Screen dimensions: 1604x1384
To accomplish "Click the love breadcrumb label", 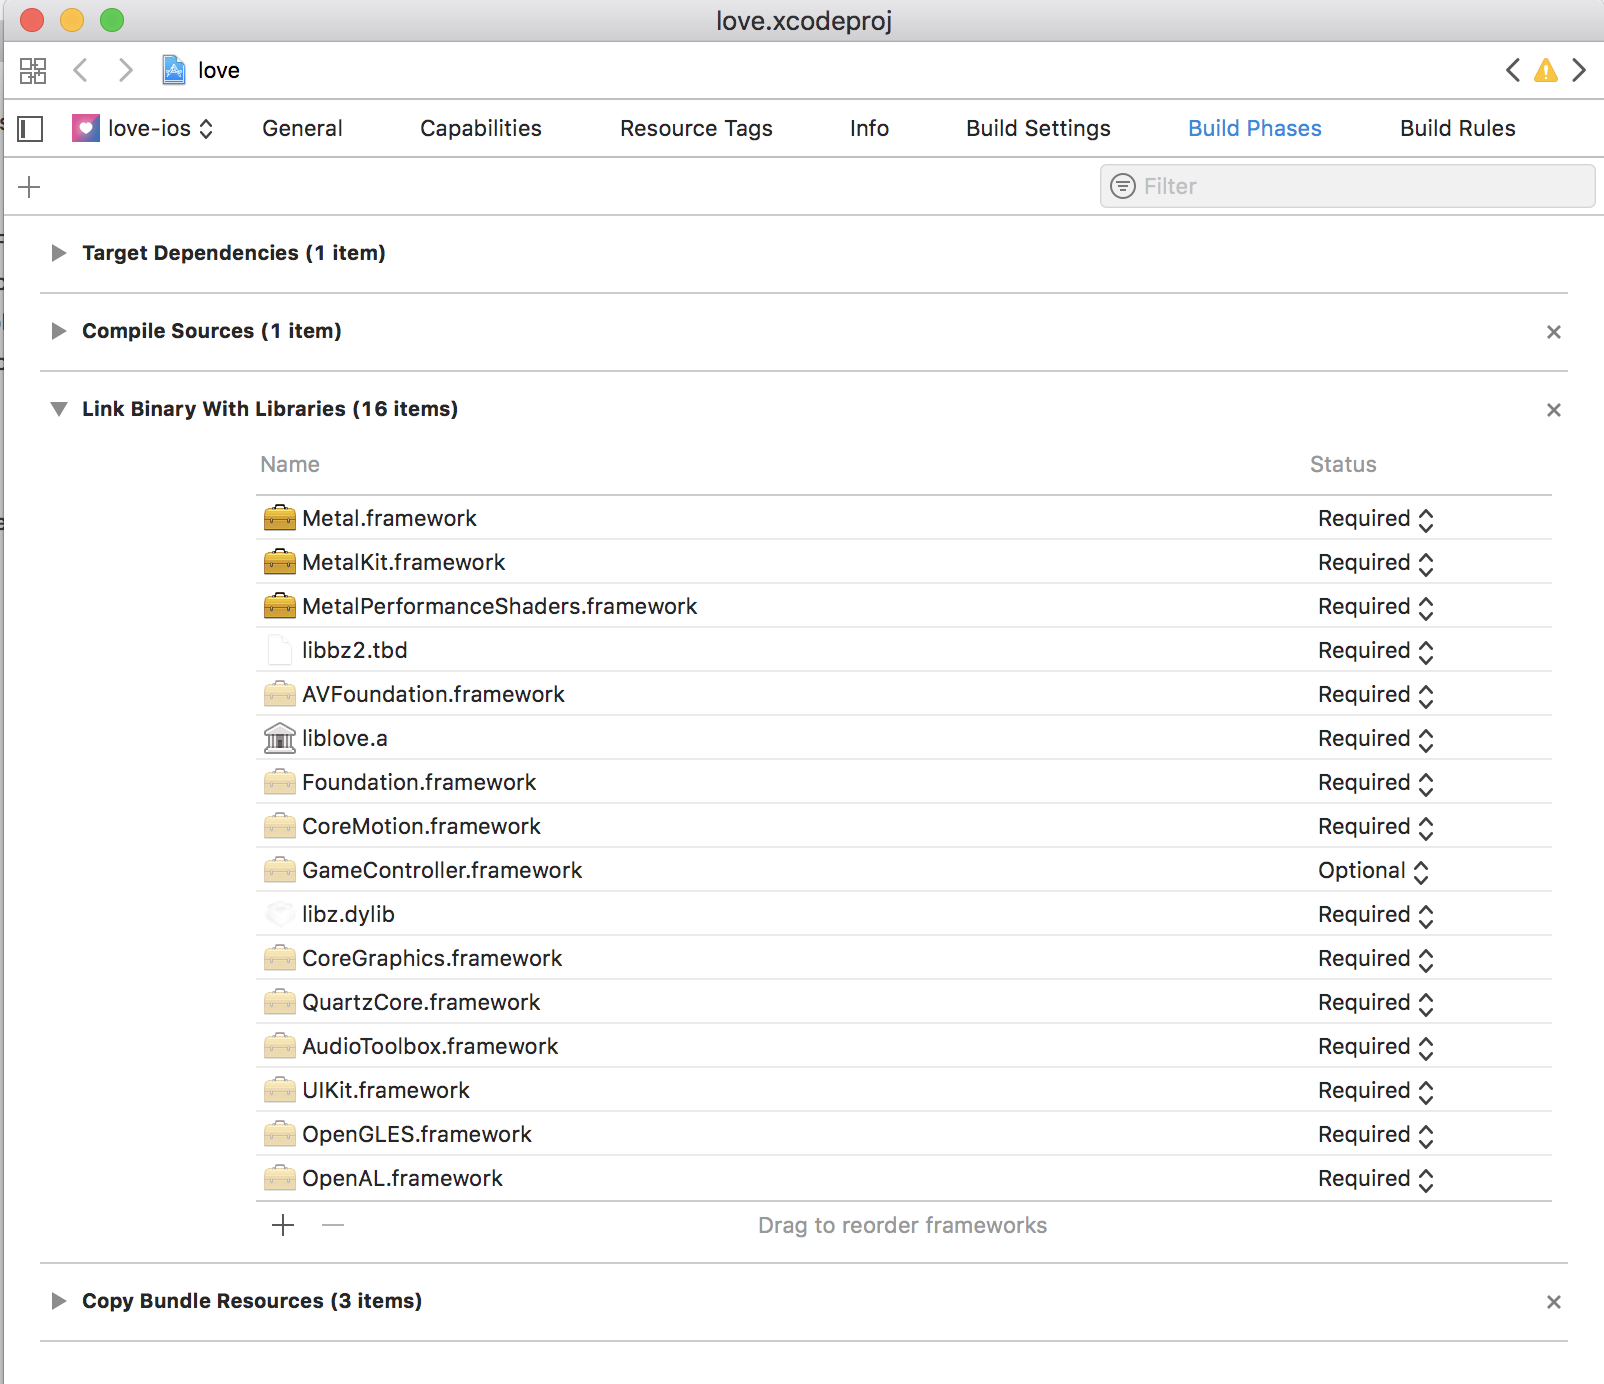I will click(219, 70).
